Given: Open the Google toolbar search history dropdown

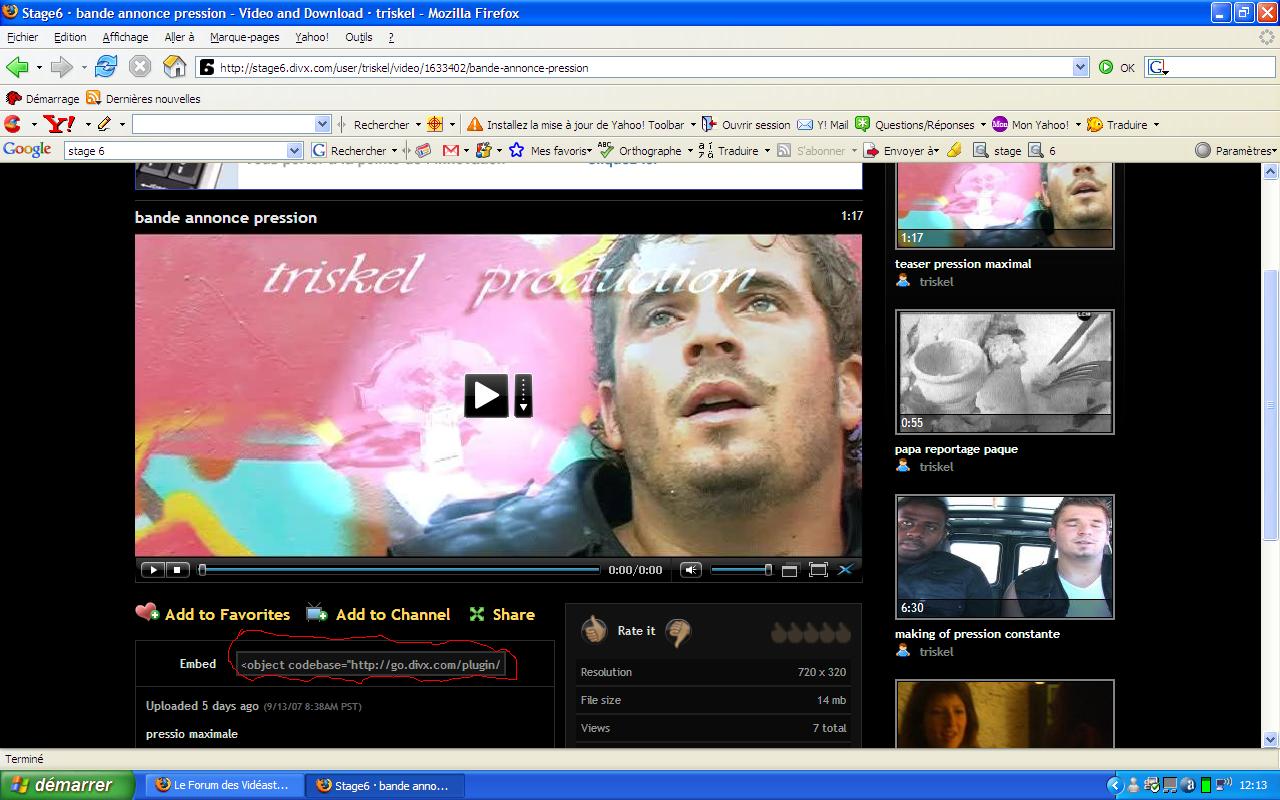Looking at the screenshot, I should tap(294, 150).
